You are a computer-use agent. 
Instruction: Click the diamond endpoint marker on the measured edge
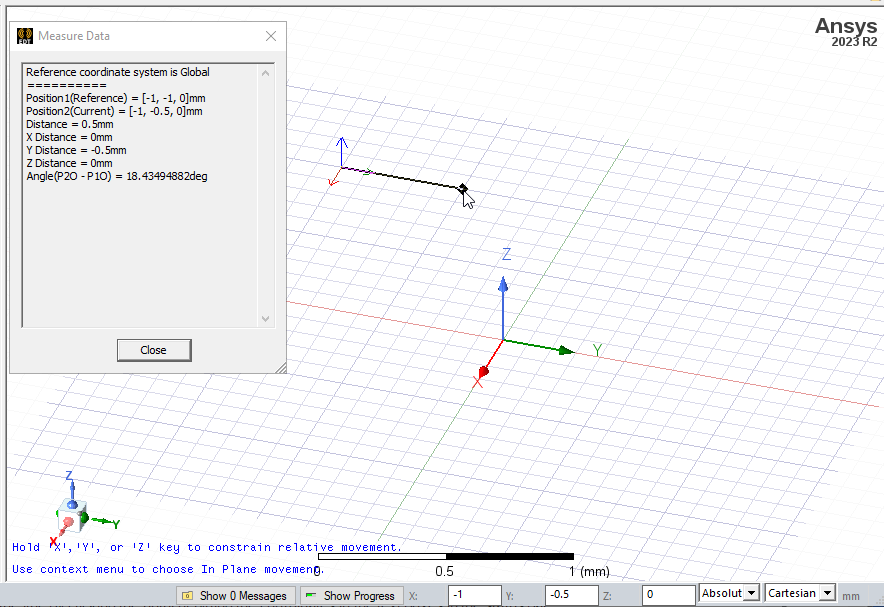(462, 189)
